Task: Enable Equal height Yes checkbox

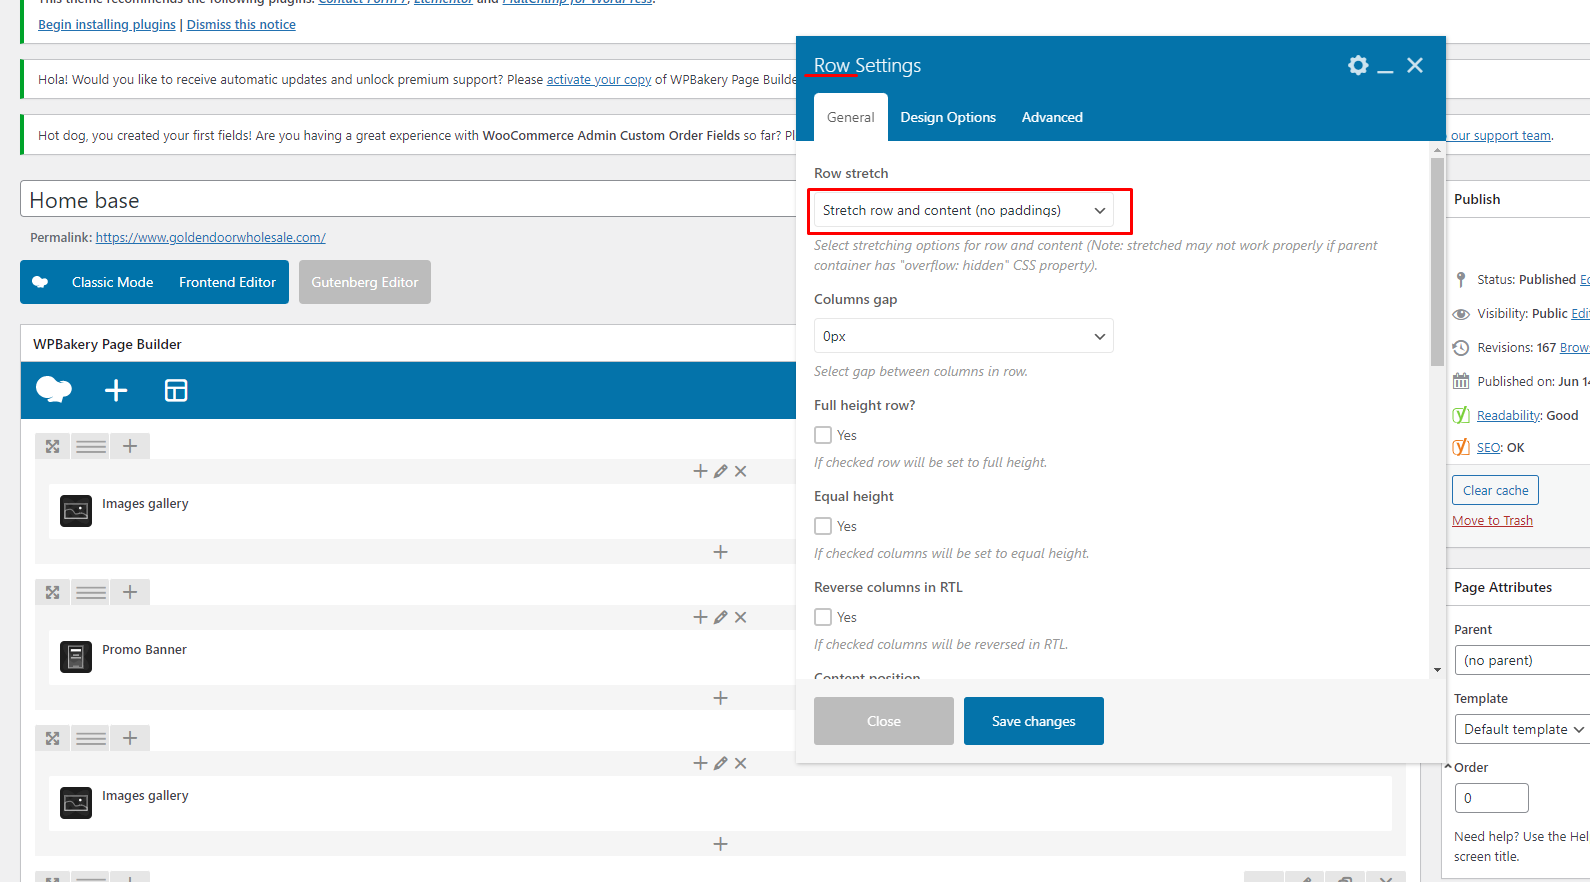Action: click(x=823, y=526)
